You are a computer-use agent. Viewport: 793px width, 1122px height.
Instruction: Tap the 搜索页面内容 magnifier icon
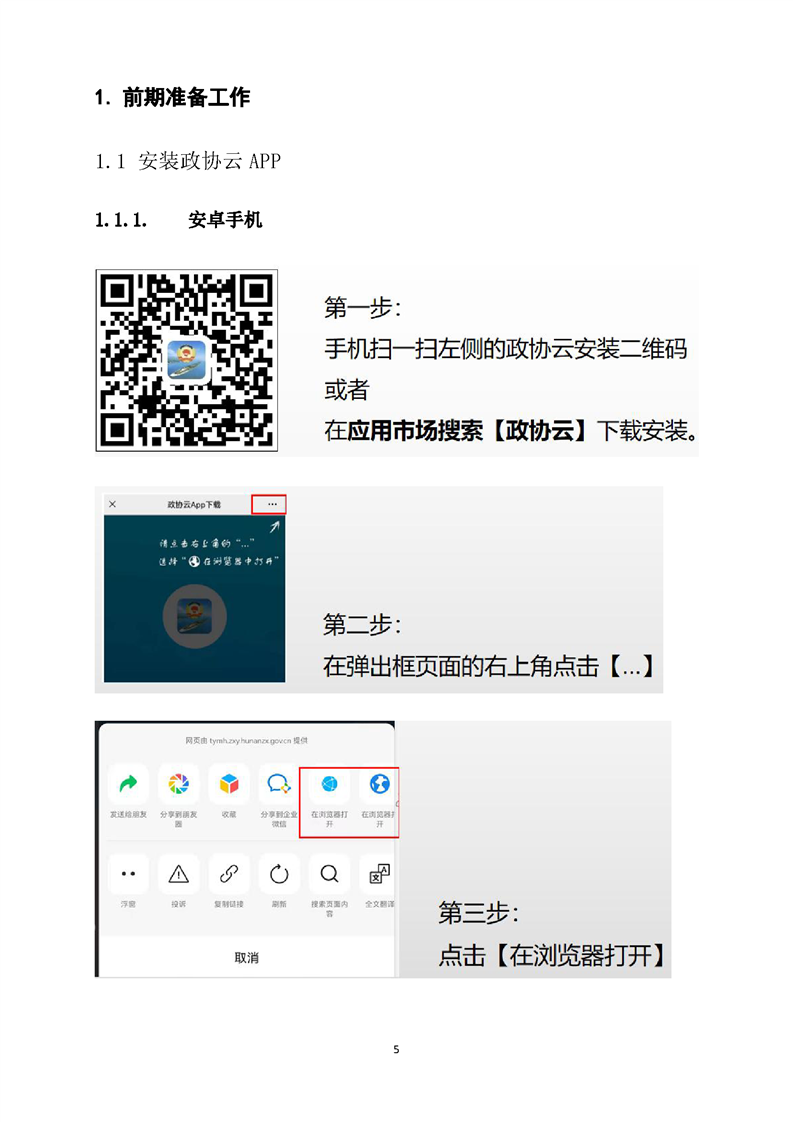click(x=329, y=874)
